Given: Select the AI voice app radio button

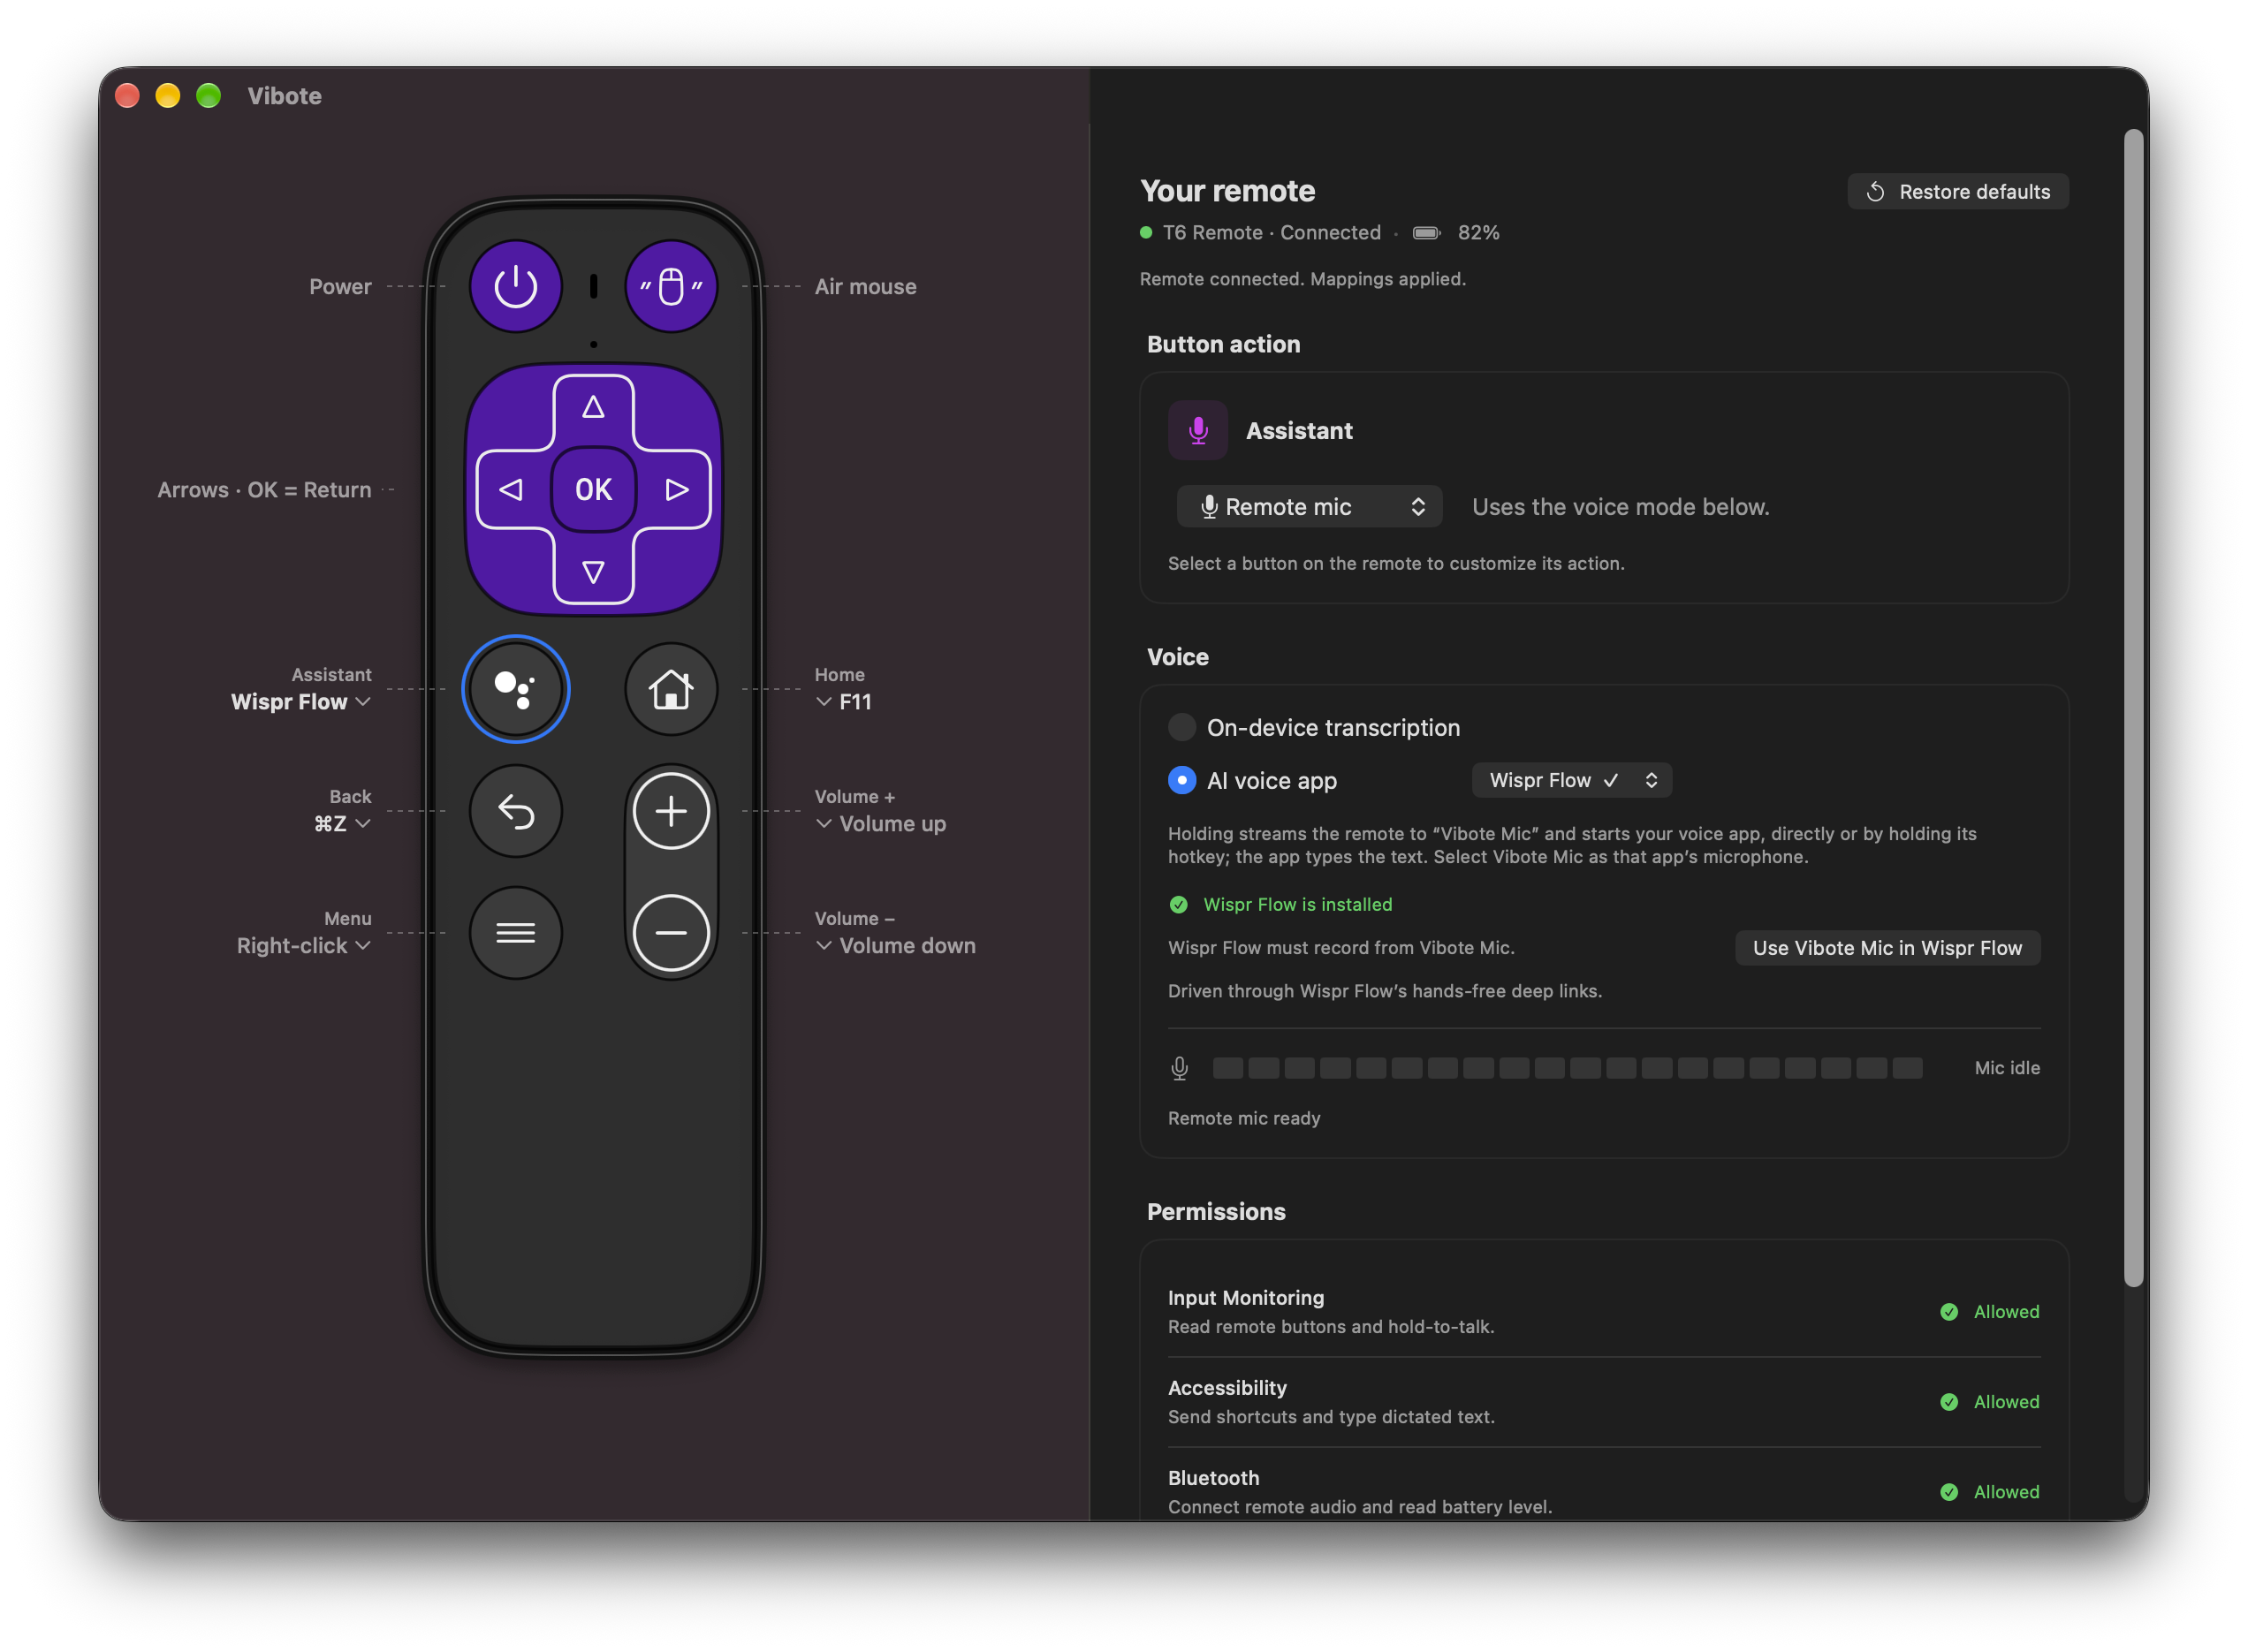Looking at the screenshot, I should 1182,780.
